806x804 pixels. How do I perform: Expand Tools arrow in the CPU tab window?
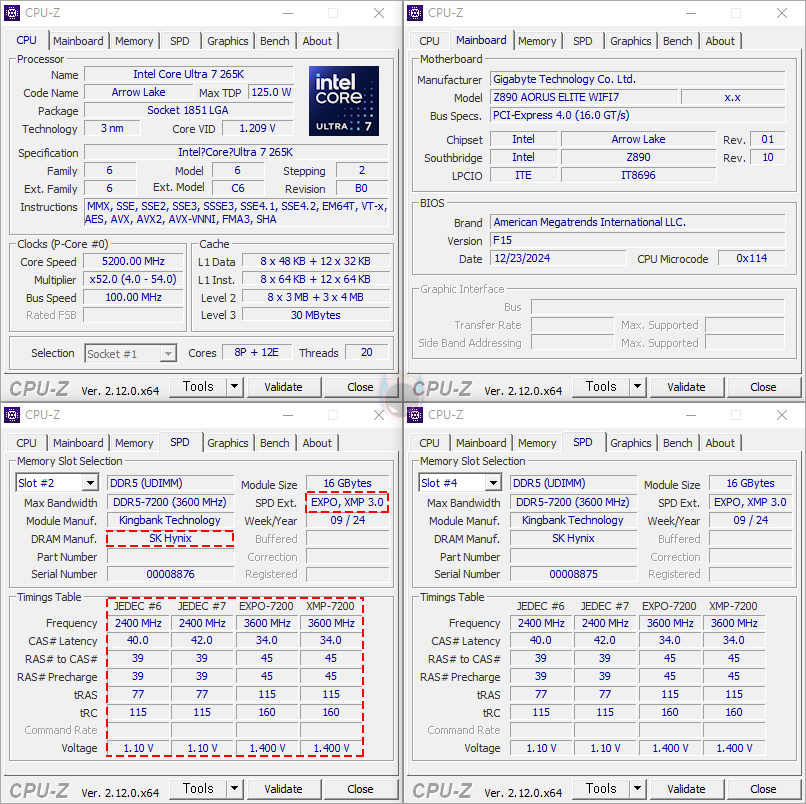(234, 387)
